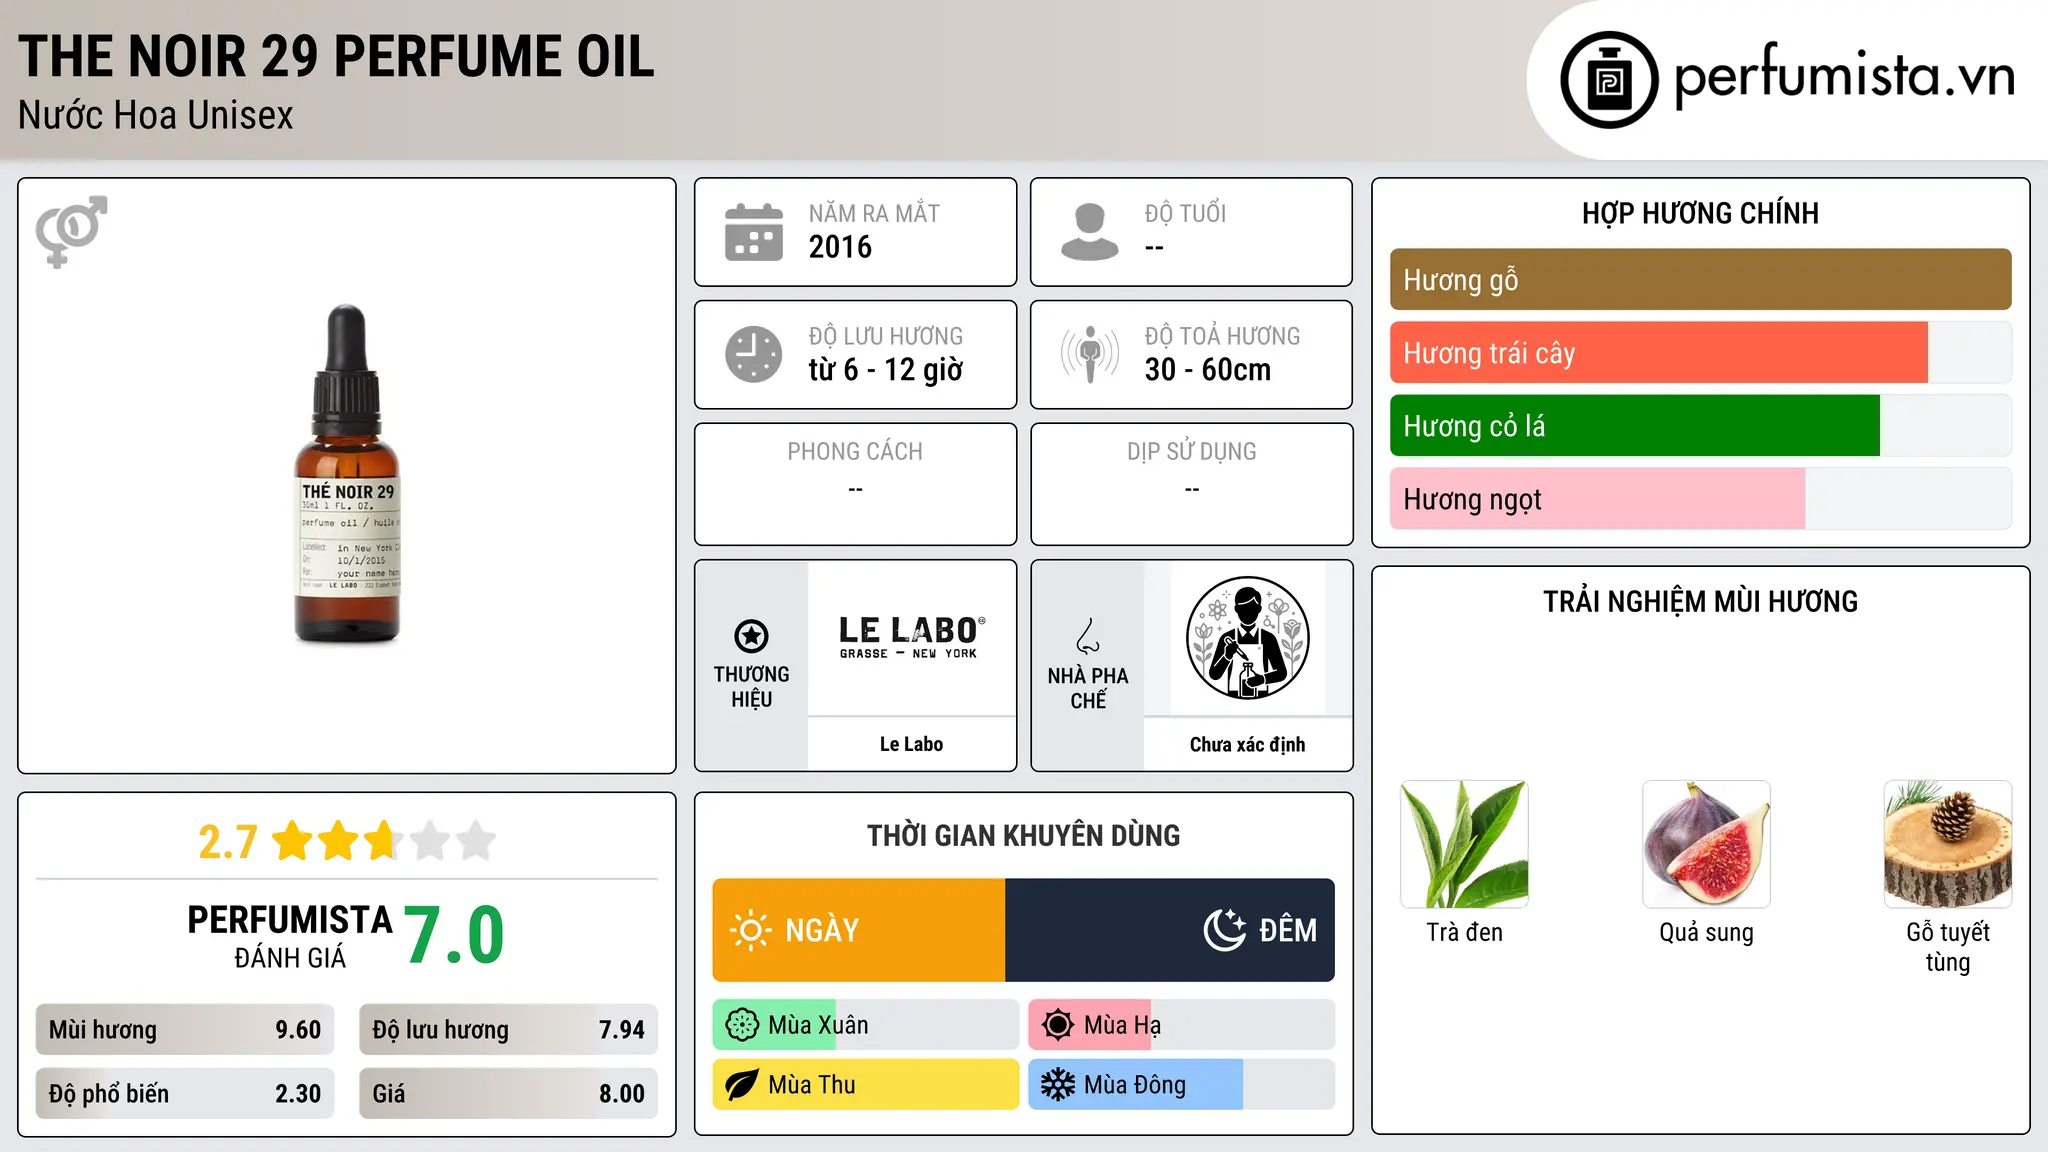Image resolution: width=2048 pixels, height=1152 pixels.
Task: Click the Mùa Đông season bar
Action: (1181, 1085)
